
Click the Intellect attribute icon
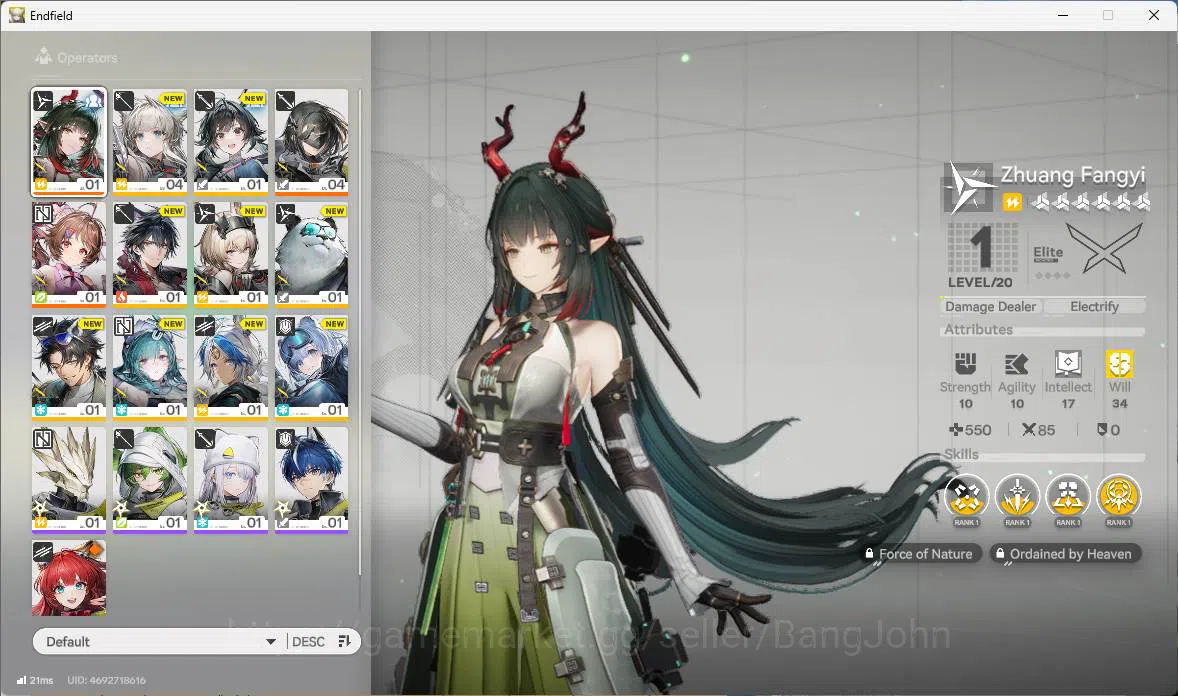click(1068, 364)
